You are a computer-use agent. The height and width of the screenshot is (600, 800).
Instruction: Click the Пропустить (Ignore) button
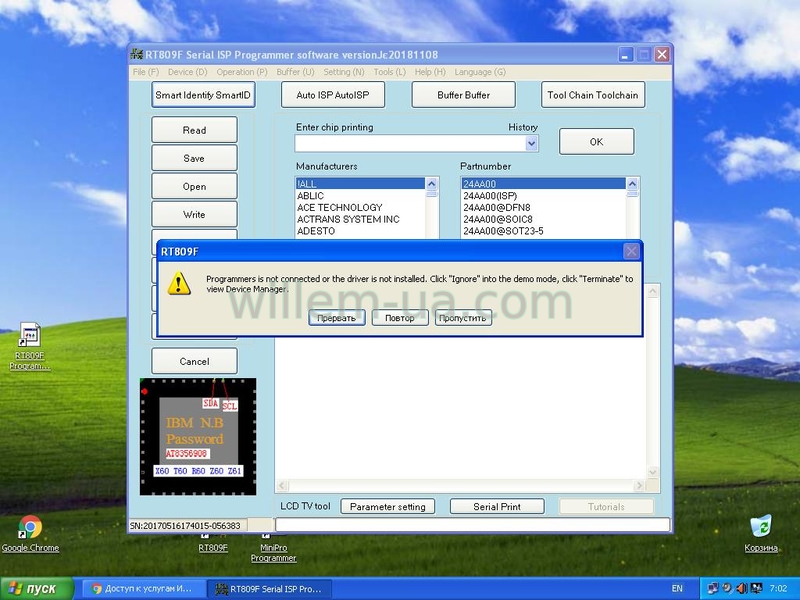pos(463,318)
